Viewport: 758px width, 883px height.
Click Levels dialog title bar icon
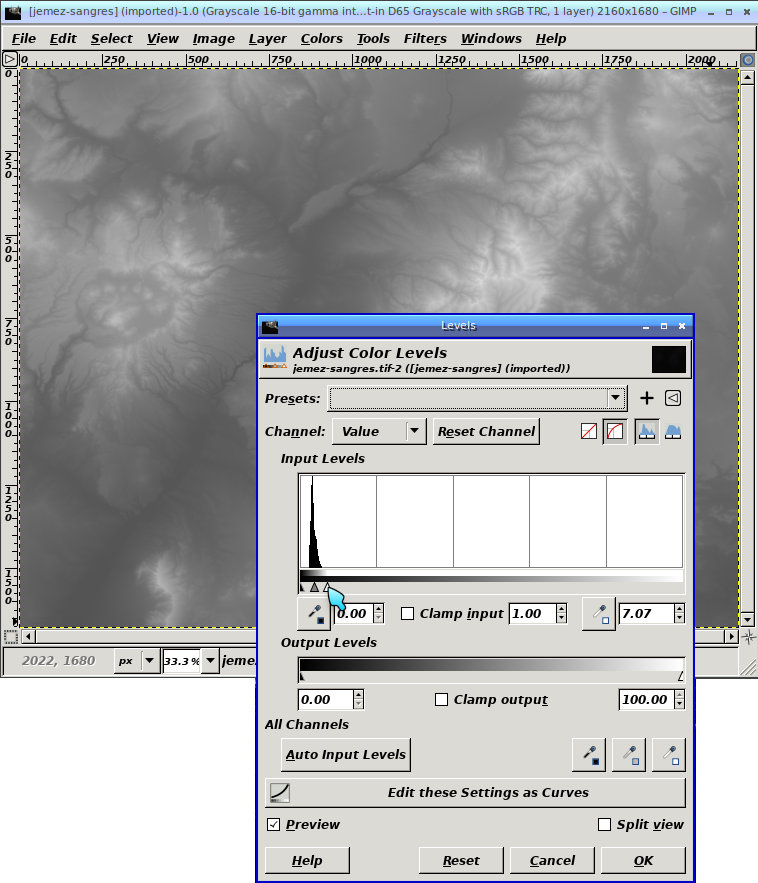click(x=270, y=326)
